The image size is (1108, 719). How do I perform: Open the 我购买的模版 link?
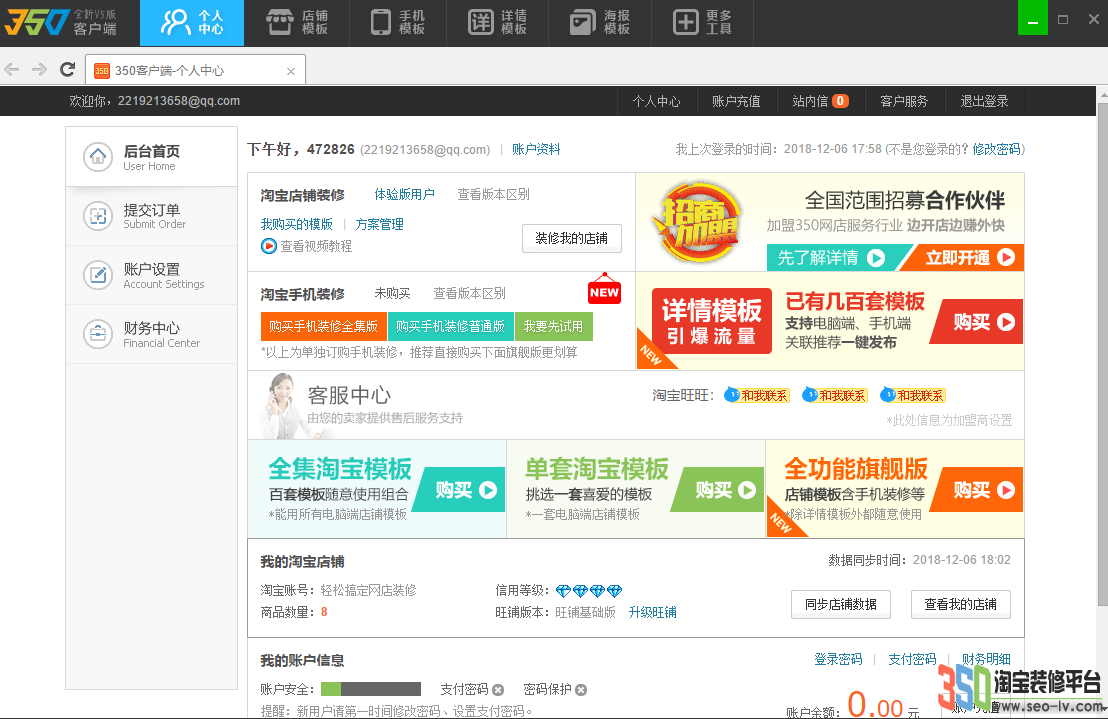click(297, 224)
